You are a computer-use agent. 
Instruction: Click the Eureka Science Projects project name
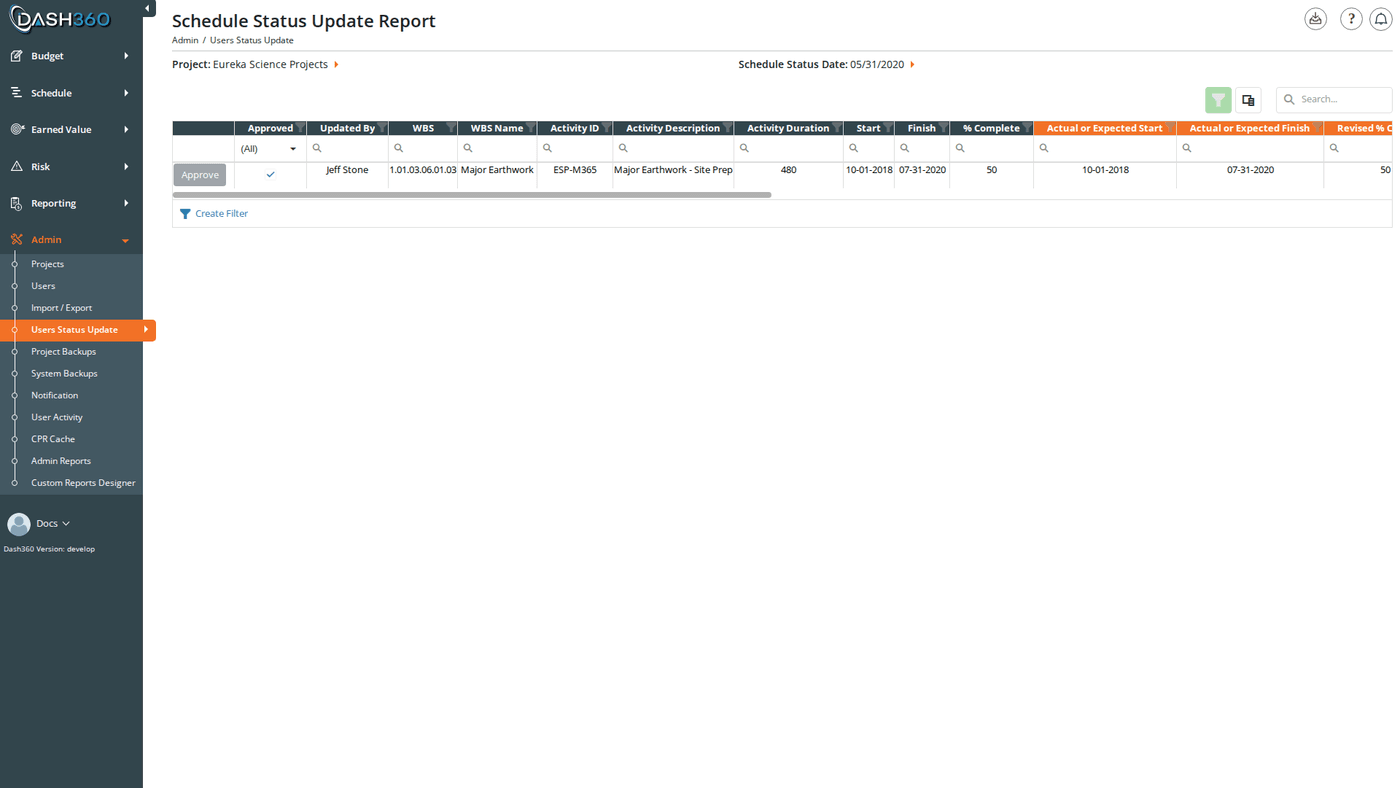point(270,64)
